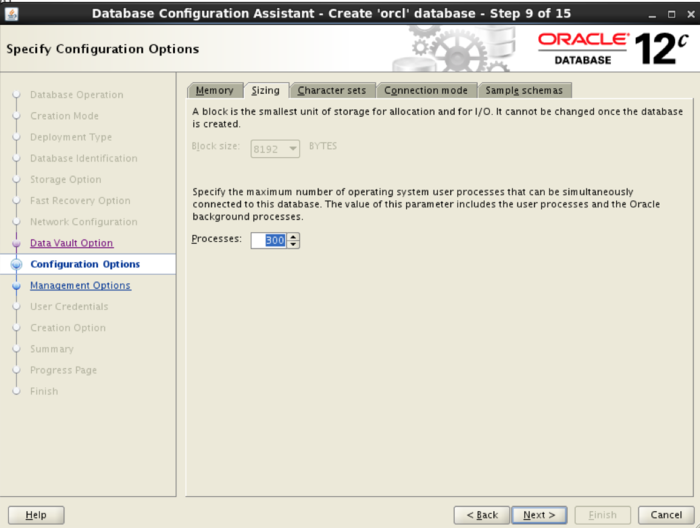This screenshot has height=528, width=700.
Task: Click the Java window menu icon
Action: tap(11, 14)
